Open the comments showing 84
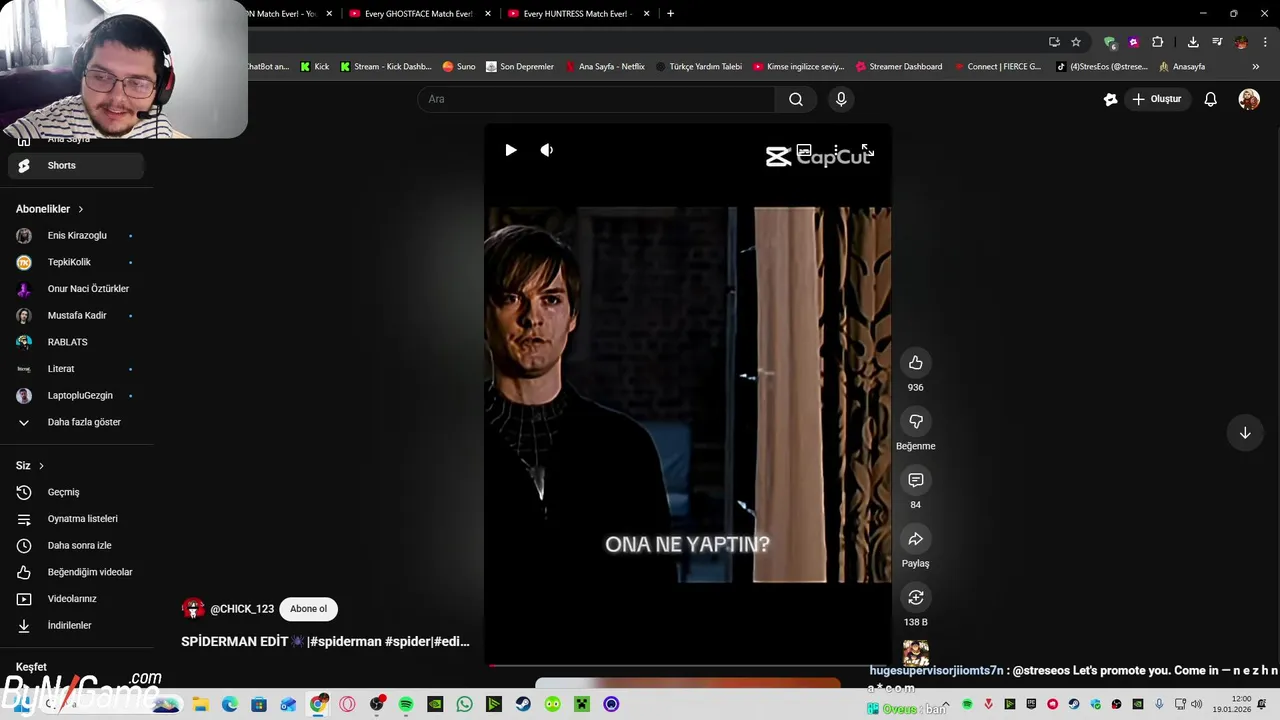This screenshot has height=720, width=1280. coord(915,480)
